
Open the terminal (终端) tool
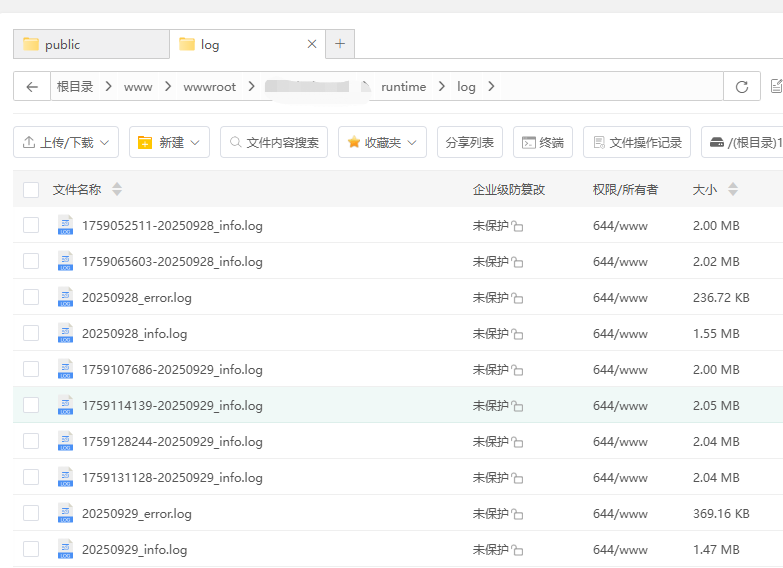click(543, 142)
